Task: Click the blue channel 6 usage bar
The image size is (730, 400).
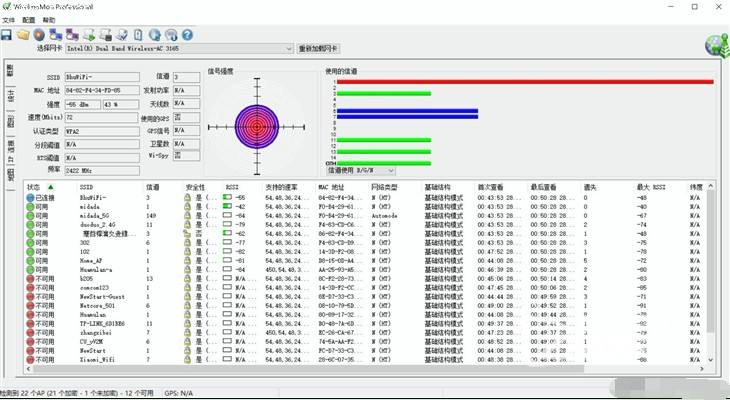Action: 407,111
